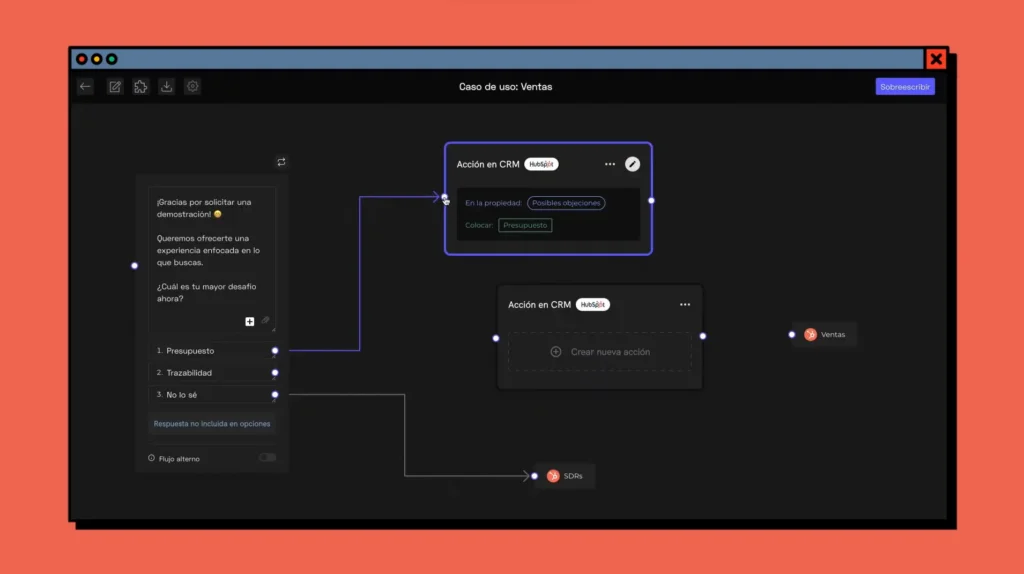Click Crear nueva acción

pyautogui.click(x=600, y=352)
